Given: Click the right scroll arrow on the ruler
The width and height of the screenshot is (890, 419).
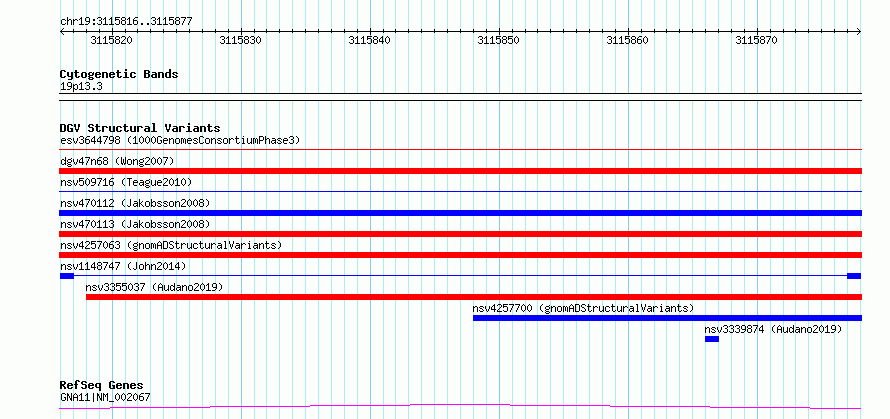Looking at the screenshot, I should point(859,31).
